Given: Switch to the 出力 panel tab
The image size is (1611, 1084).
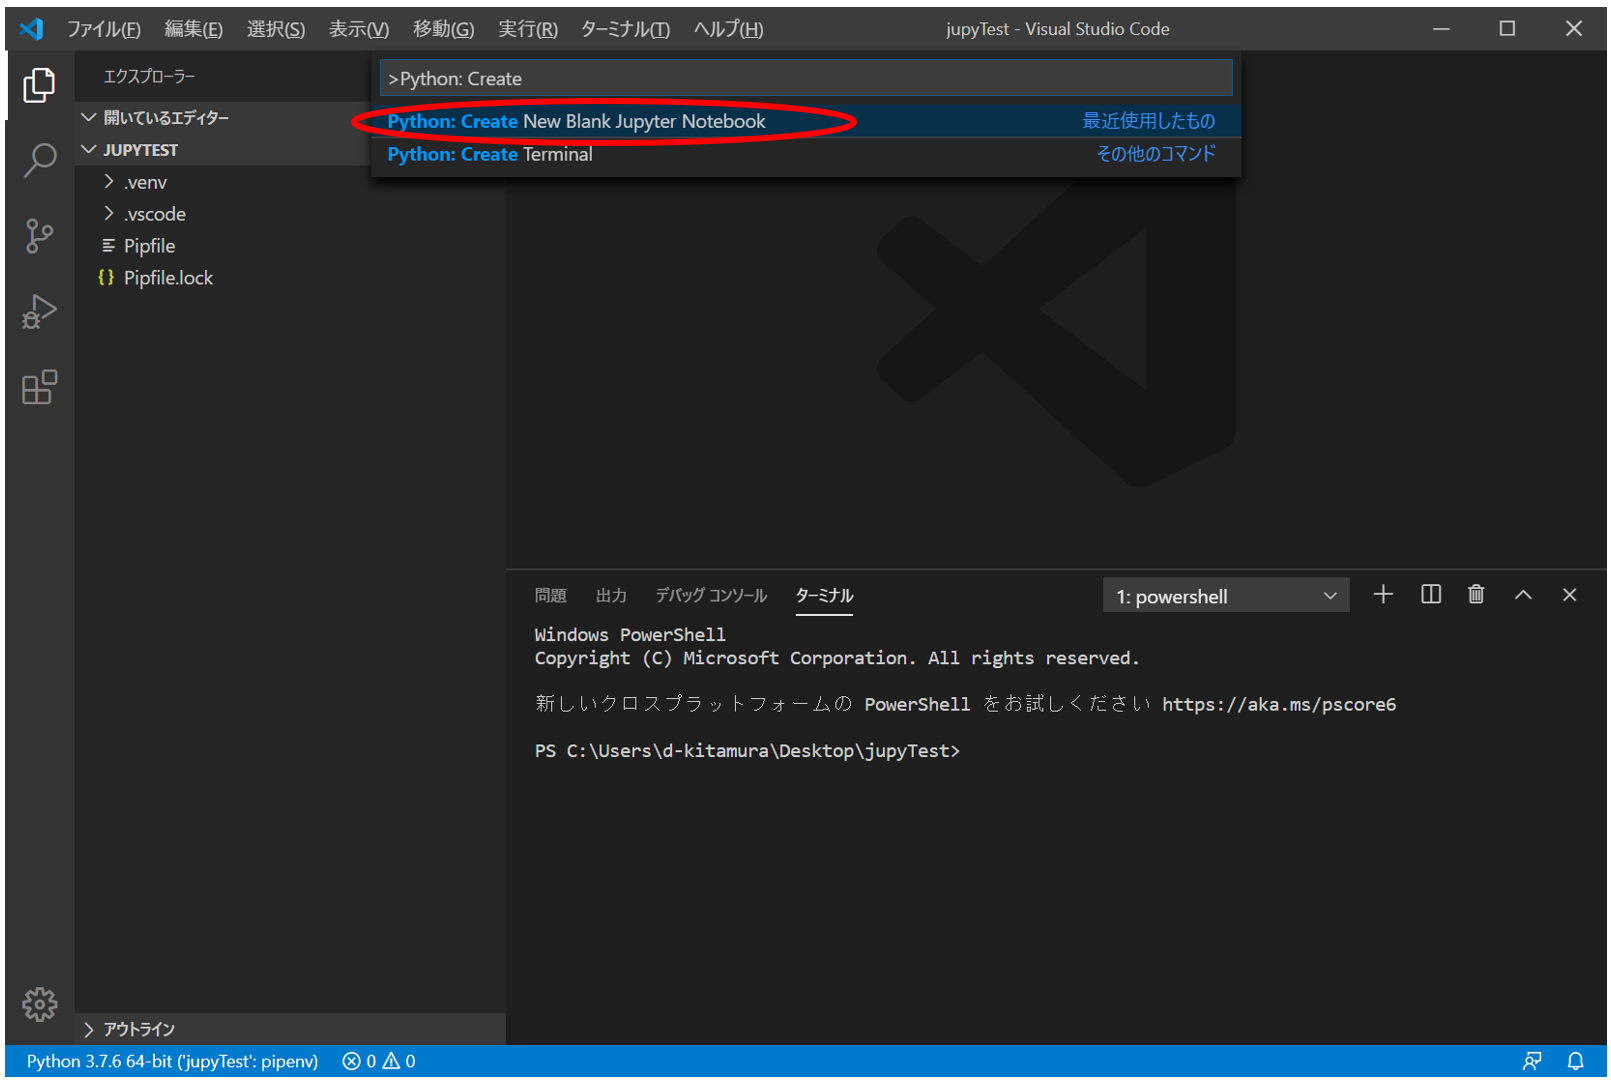Looking at the screenshot, I should coord(611,596).
